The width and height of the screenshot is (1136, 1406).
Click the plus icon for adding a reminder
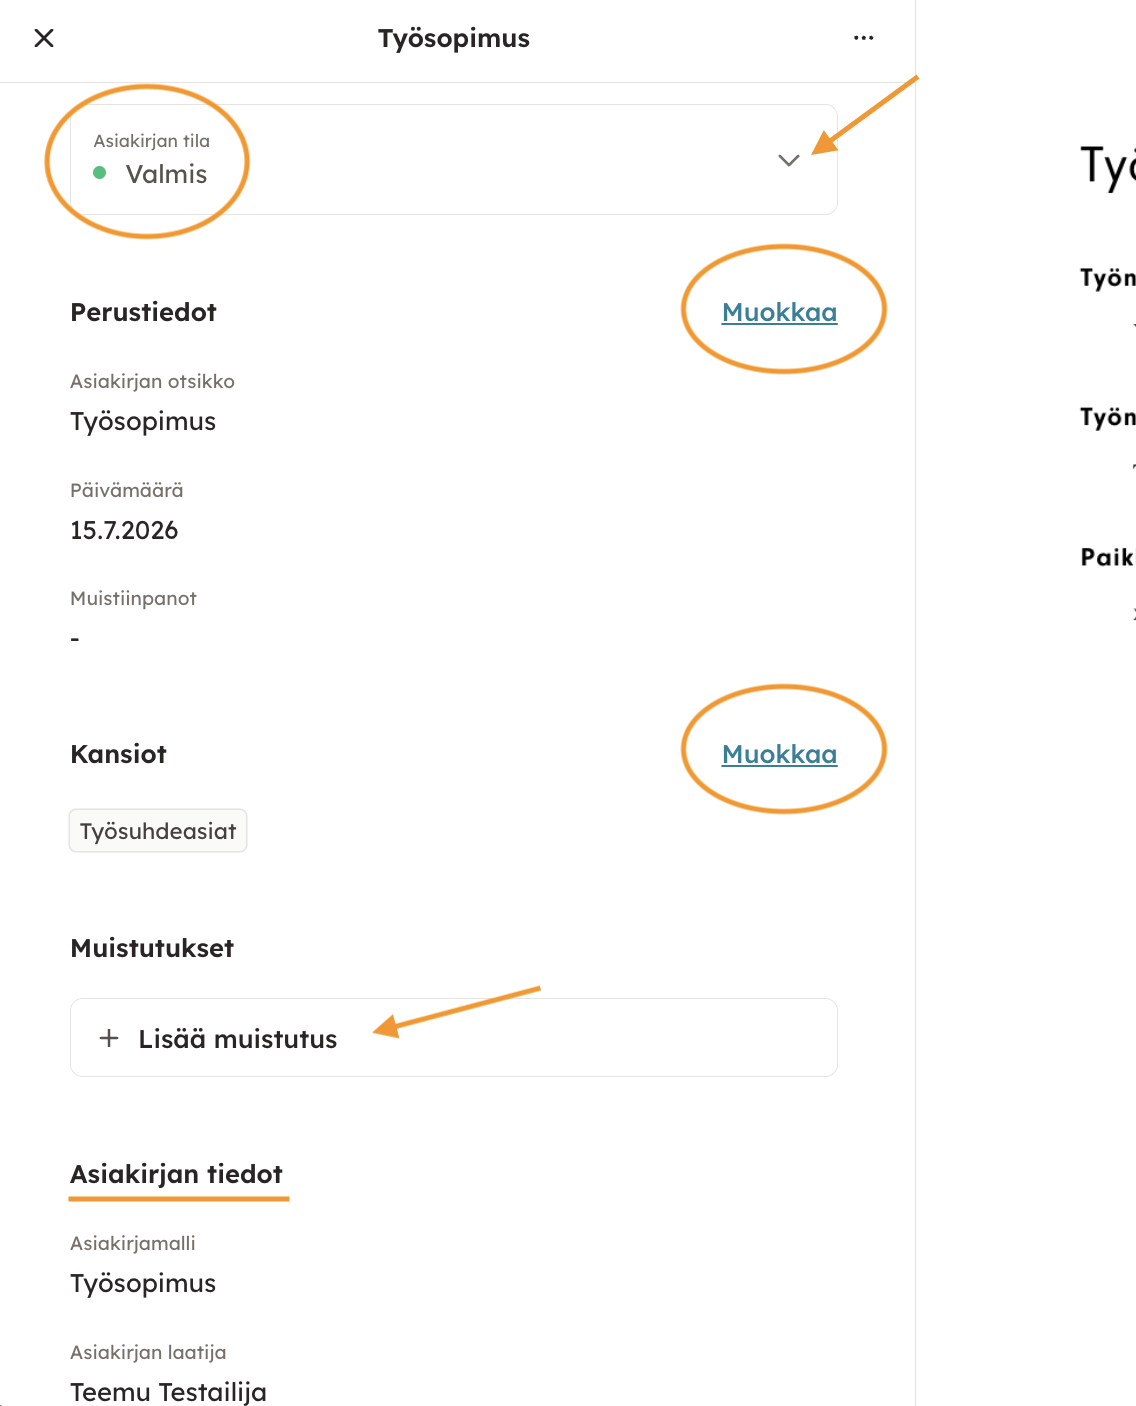(109, 1038)
